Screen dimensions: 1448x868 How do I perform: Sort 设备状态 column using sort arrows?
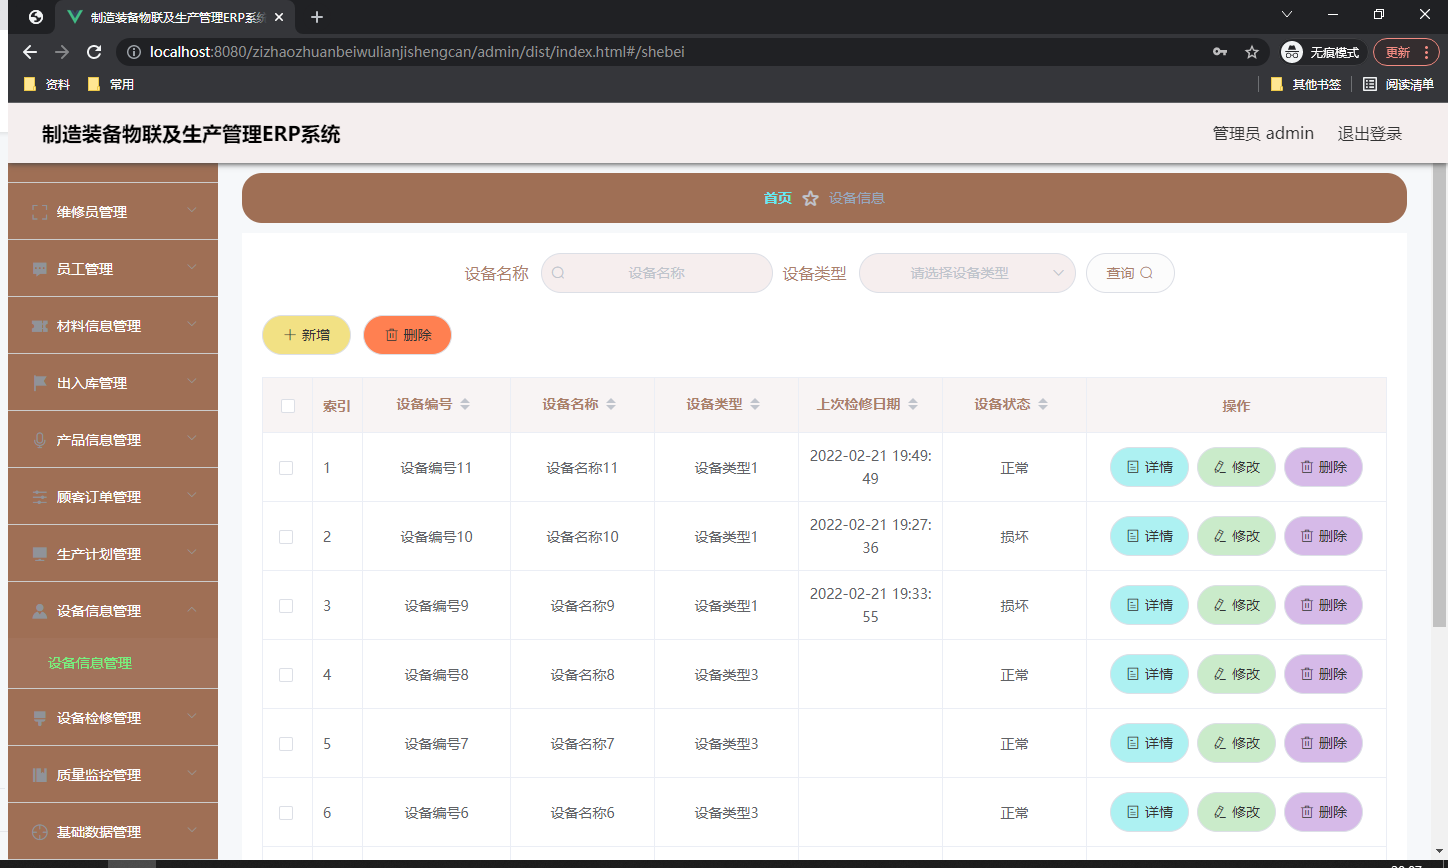1043,404
